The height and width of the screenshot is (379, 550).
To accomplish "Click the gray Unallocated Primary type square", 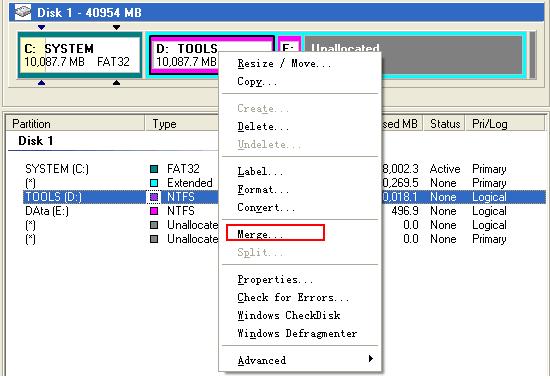I will pyautogui.click(x=154, y=239).
